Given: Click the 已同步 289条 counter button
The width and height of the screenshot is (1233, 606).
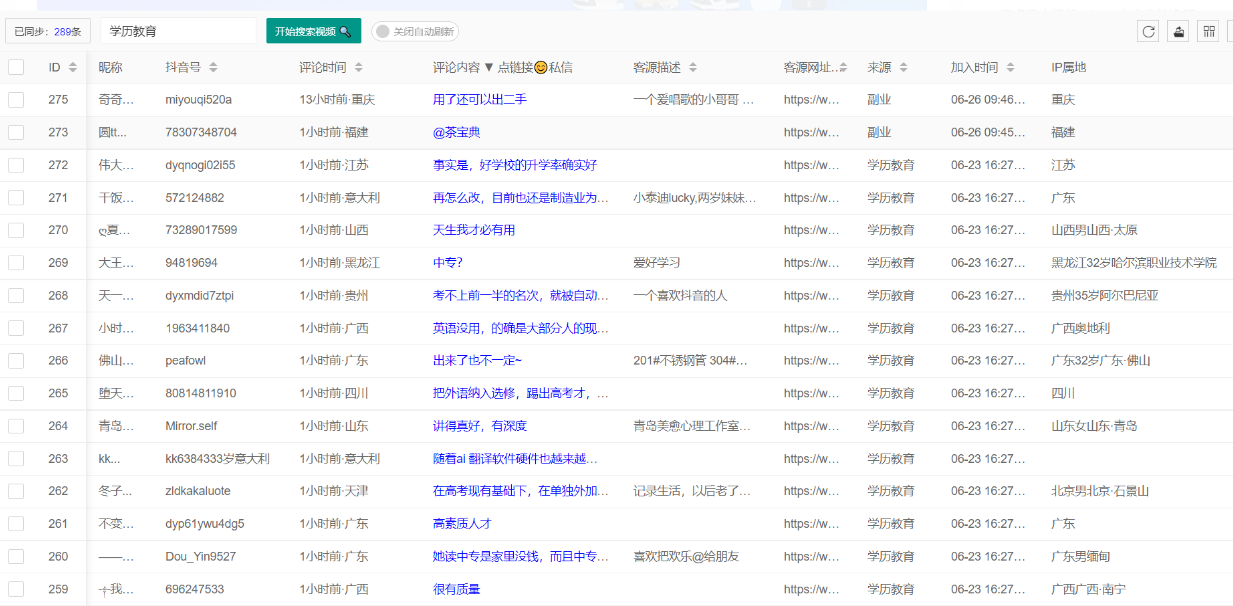Looking at the screenshot, I should coord(48,31).
